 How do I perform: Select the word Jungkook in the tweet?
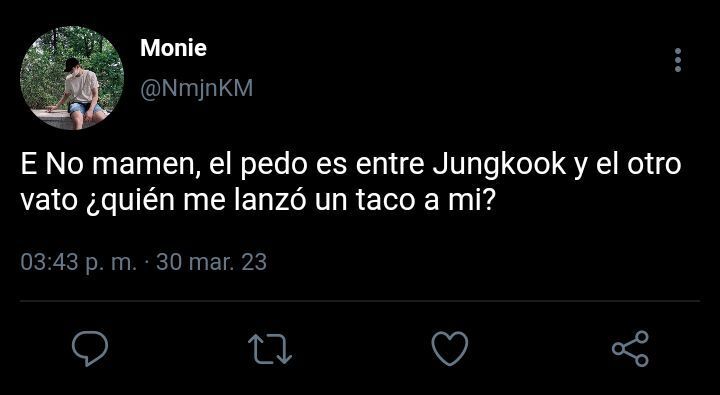pos(499,165)
